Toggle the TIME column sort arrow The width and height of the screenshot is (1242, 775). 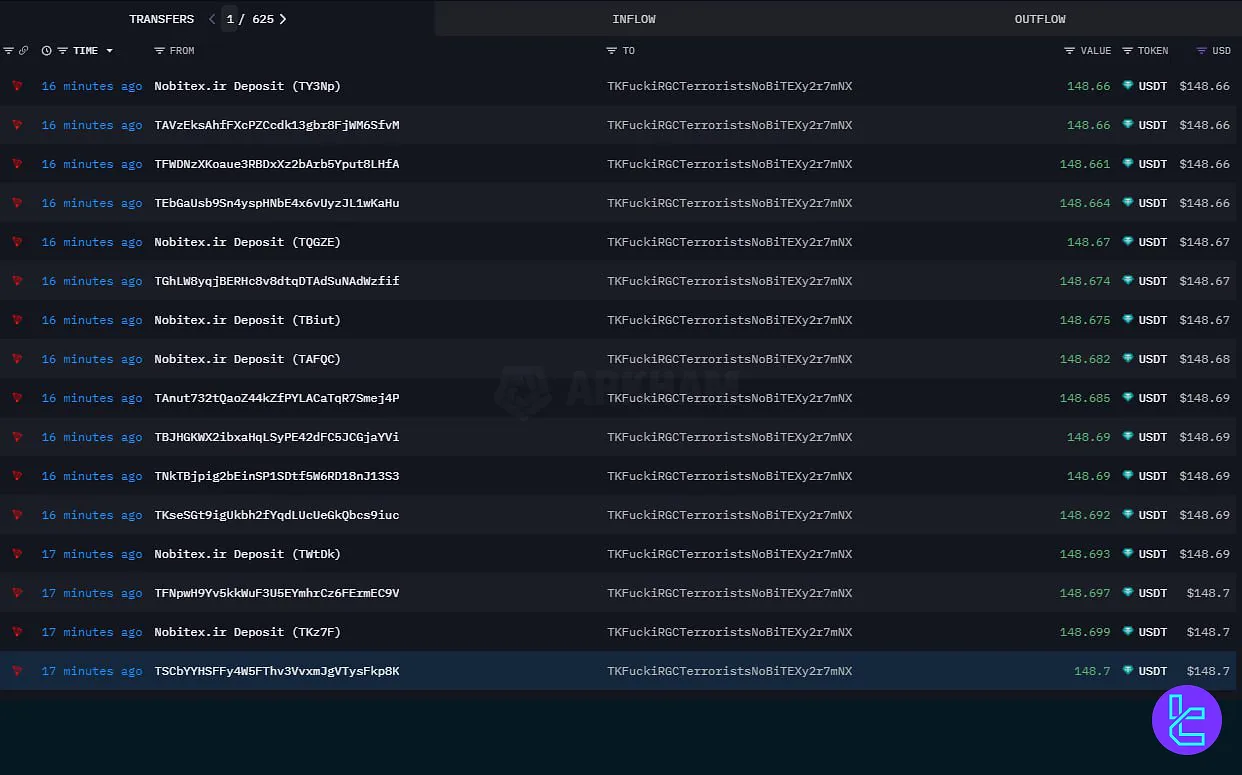[x=109, y=51]
